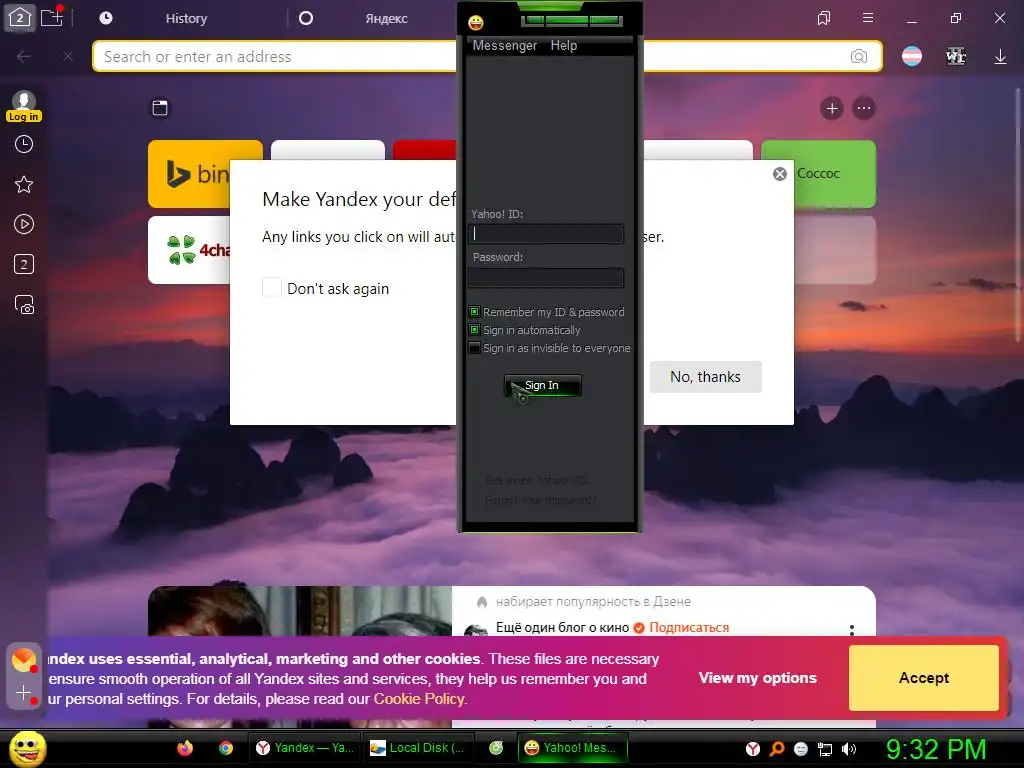The height and width of the screenshot is (768, 1024).
Task: Open the history clock icon in sidebar
Action: (24, 144)
